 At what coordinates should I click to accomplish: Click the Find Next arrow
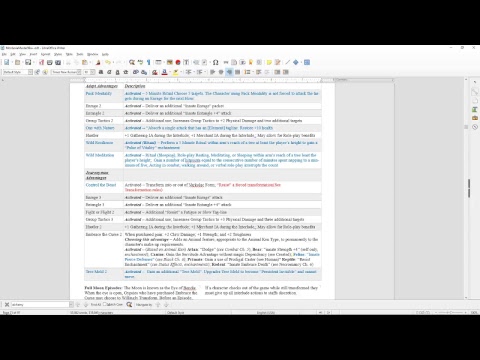point(86,304)
